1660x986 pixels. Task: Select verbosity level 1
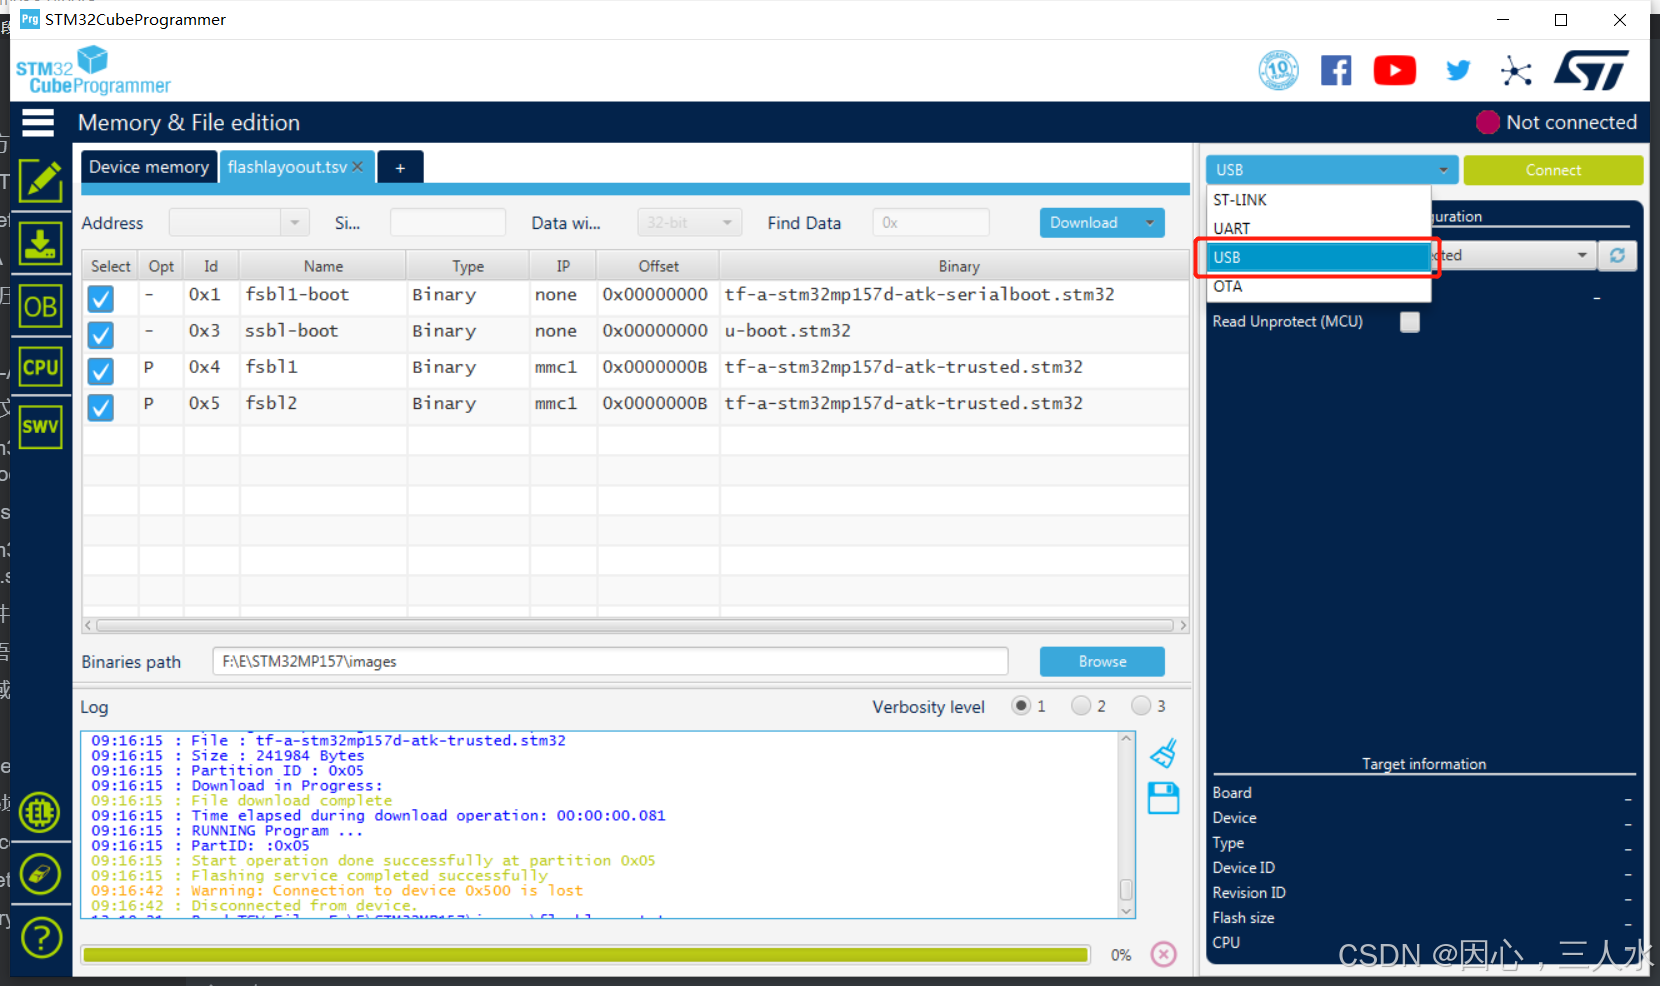click(1021, 706)
